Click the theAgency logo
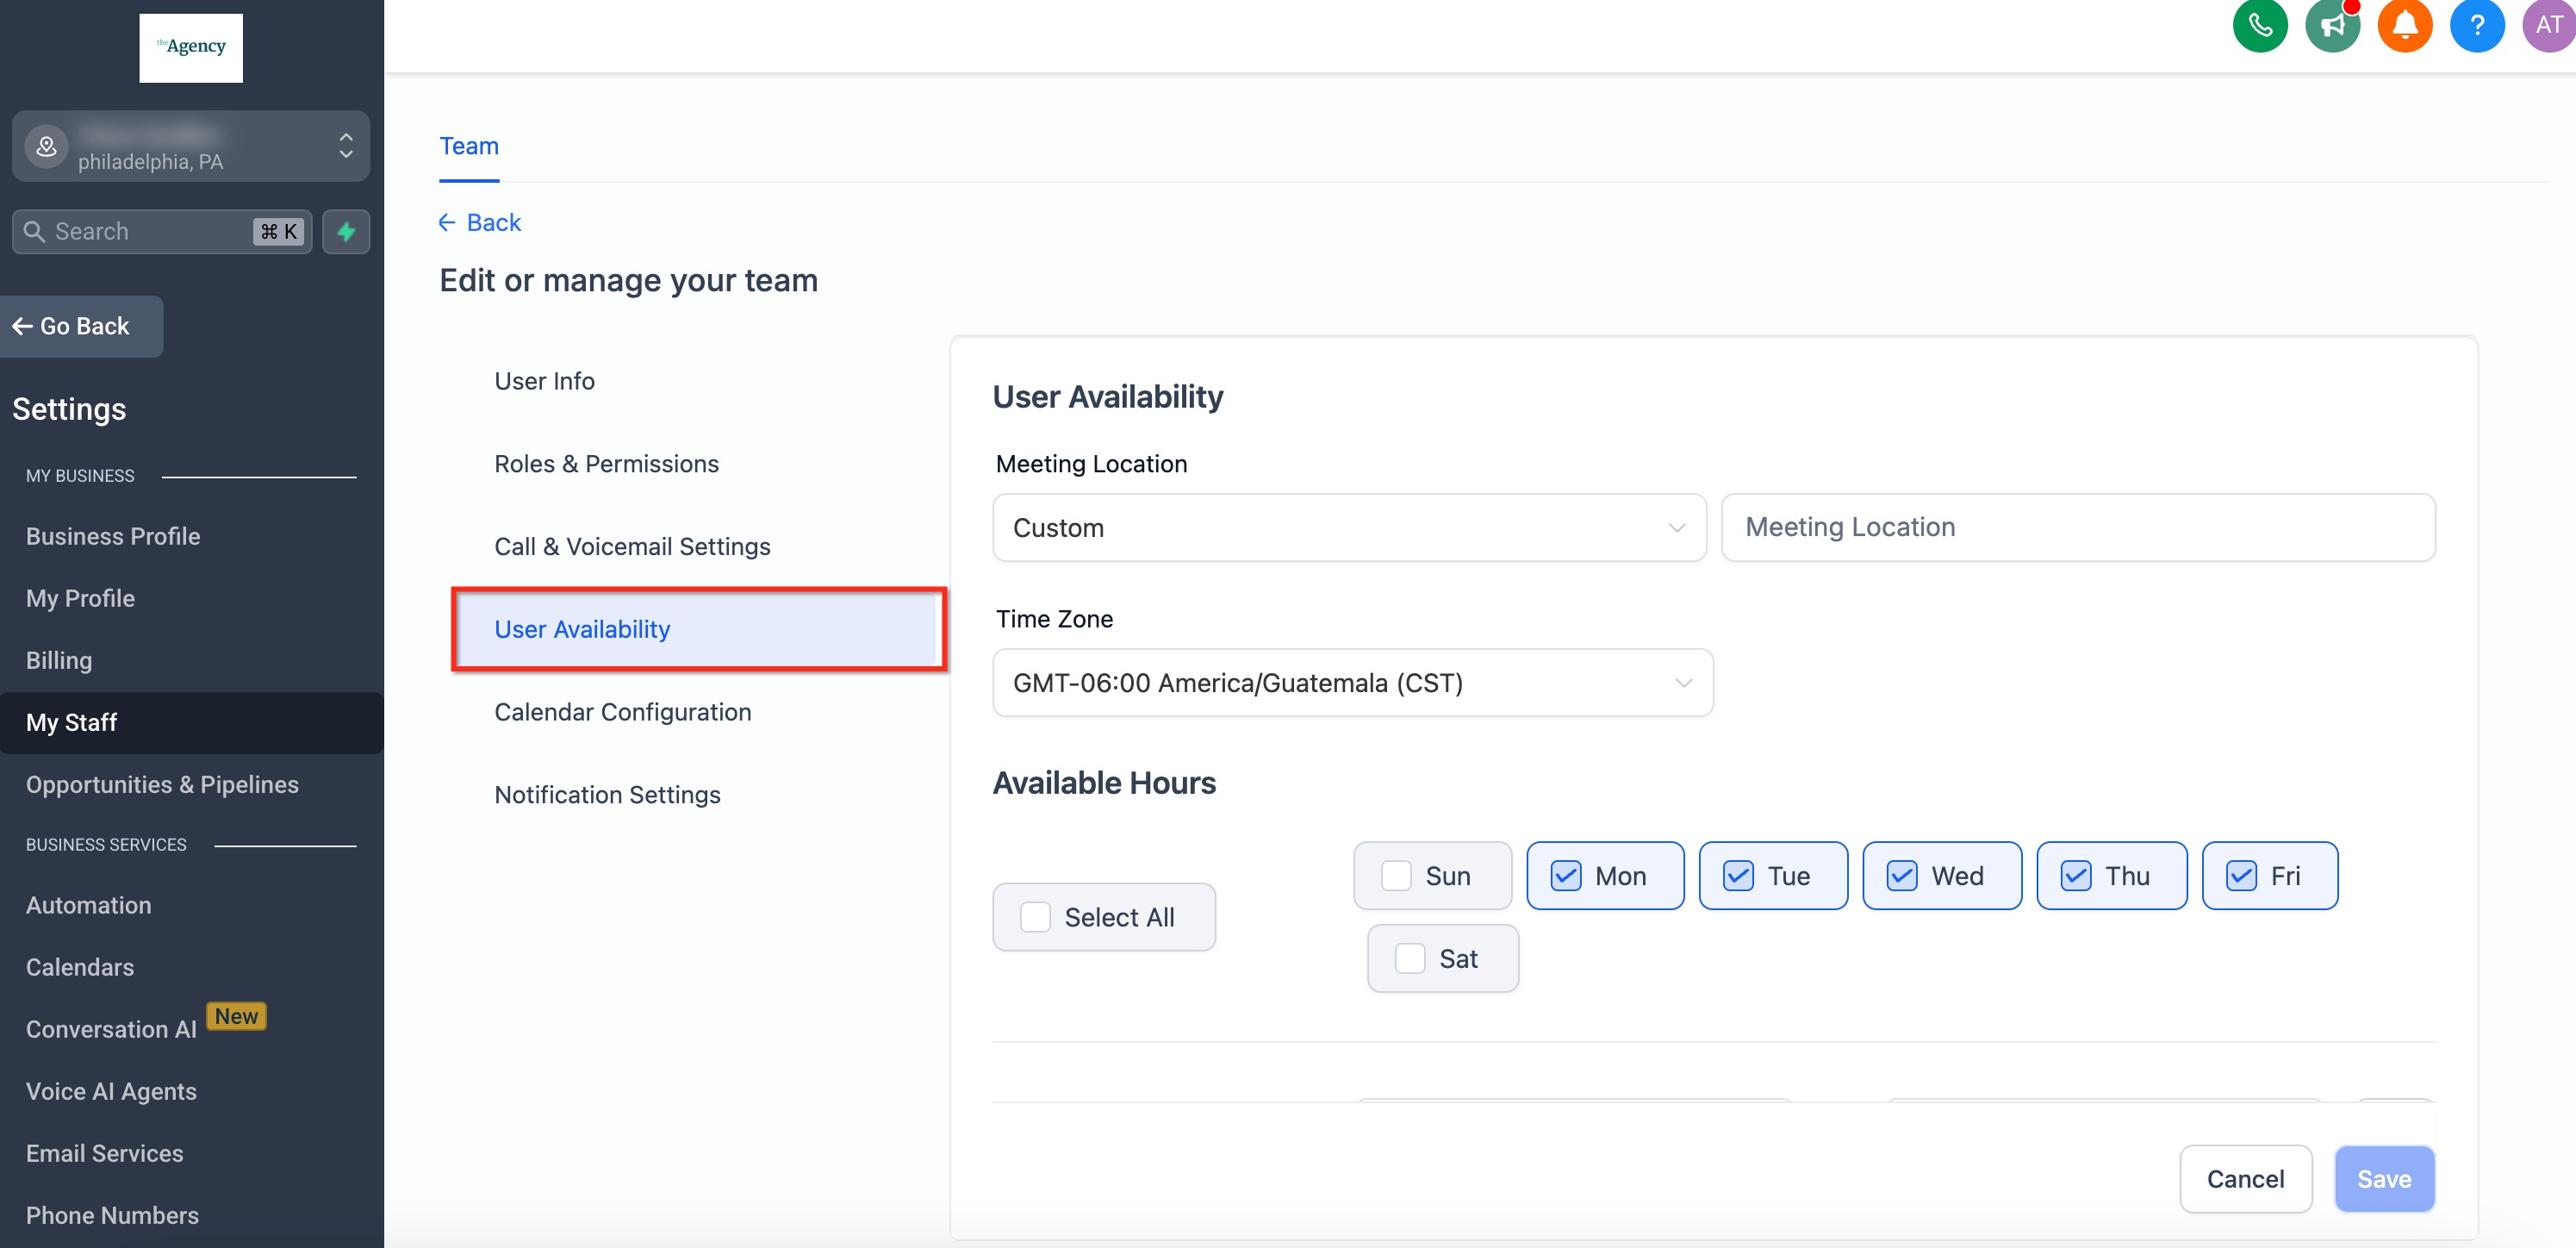Viewport: 2576px width, 1248px height. 191,47
